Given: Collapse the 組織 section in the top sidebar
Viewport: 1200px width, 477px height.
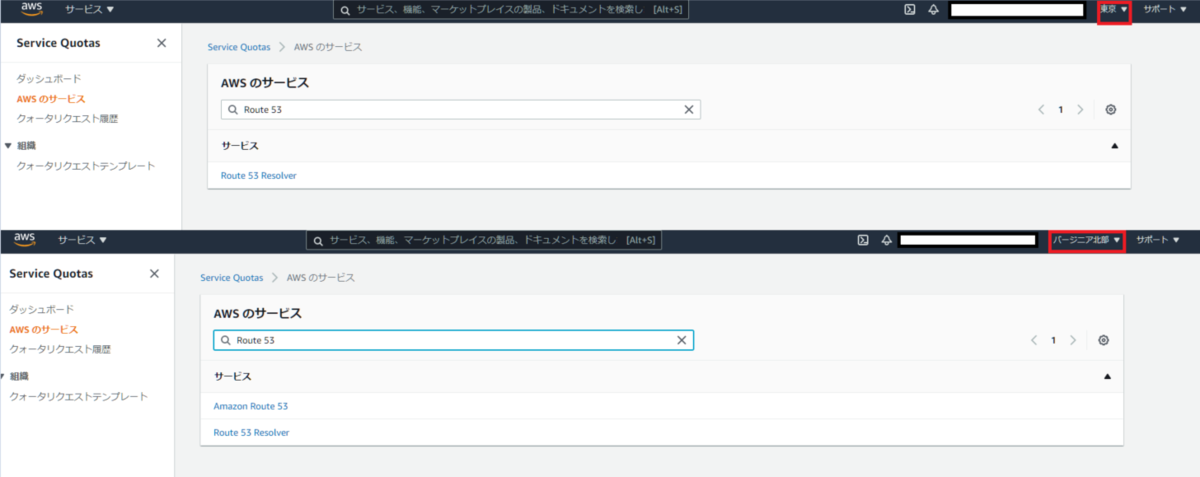Looking at the screenshot, I should pos(8,146).
